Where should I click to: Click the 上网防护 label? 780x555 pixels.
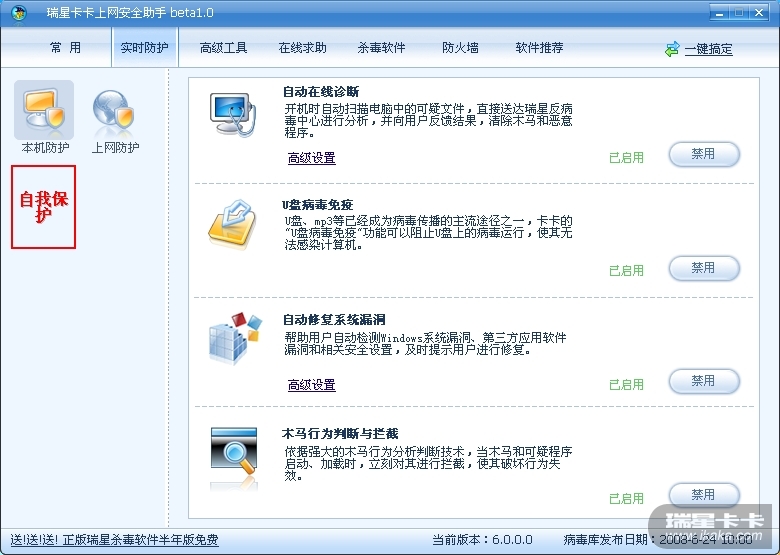pos(115,148)
